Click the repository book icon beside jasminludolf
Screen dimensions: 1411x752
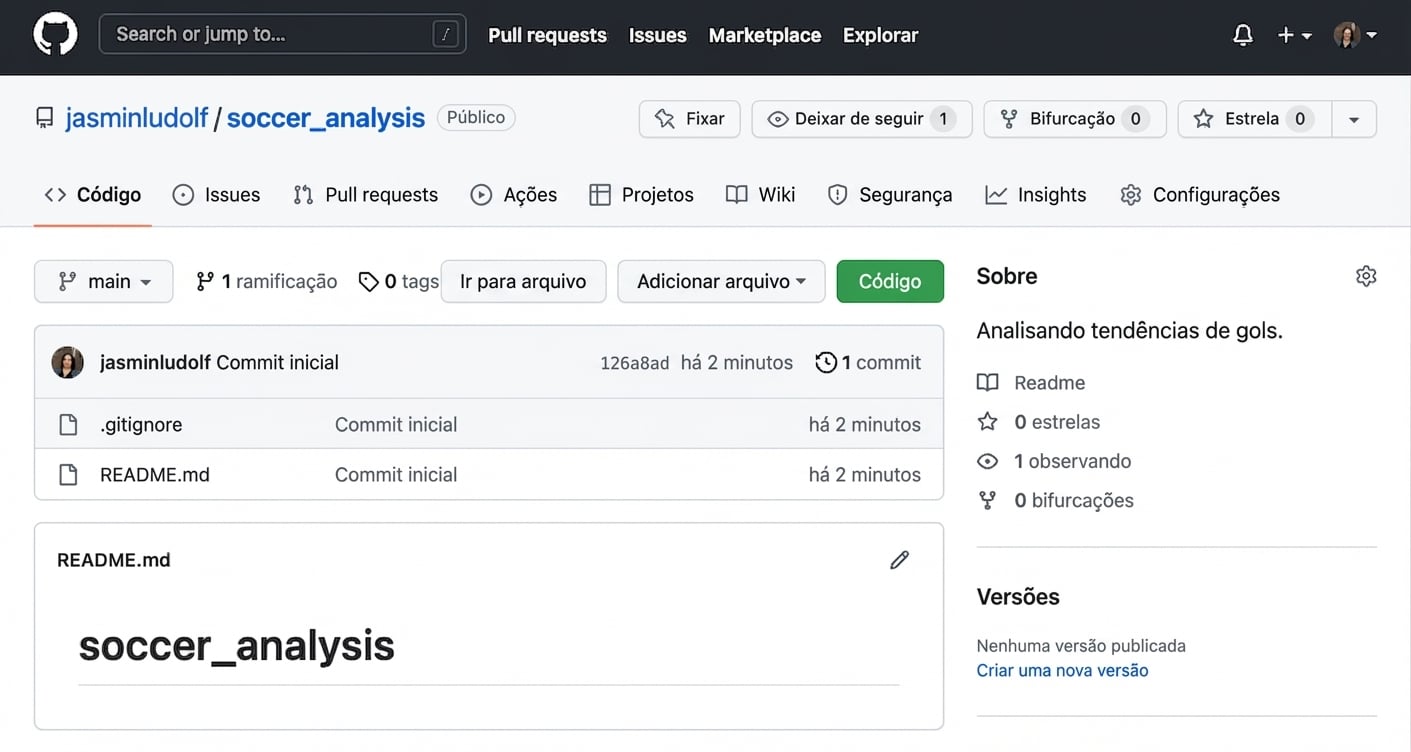click(45, 119)
